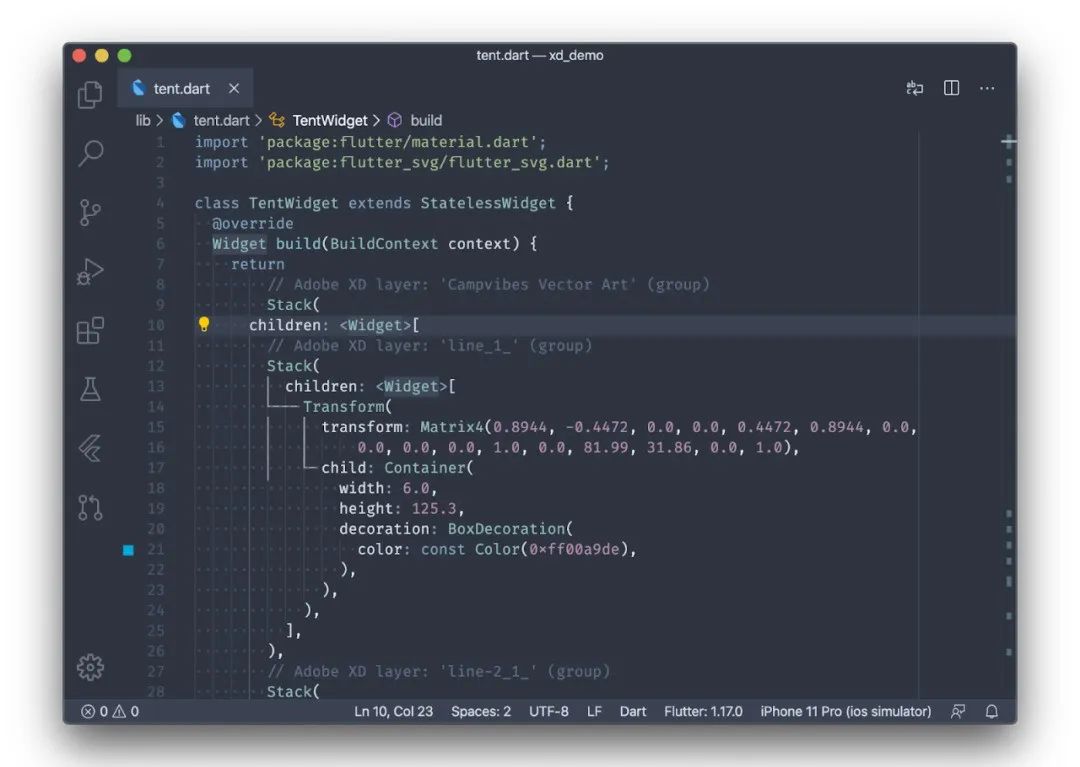The height and width of the screenshot is (767, 1080).
Task: Click 'Matrix4' in the transform line
Action: point(452,427)
